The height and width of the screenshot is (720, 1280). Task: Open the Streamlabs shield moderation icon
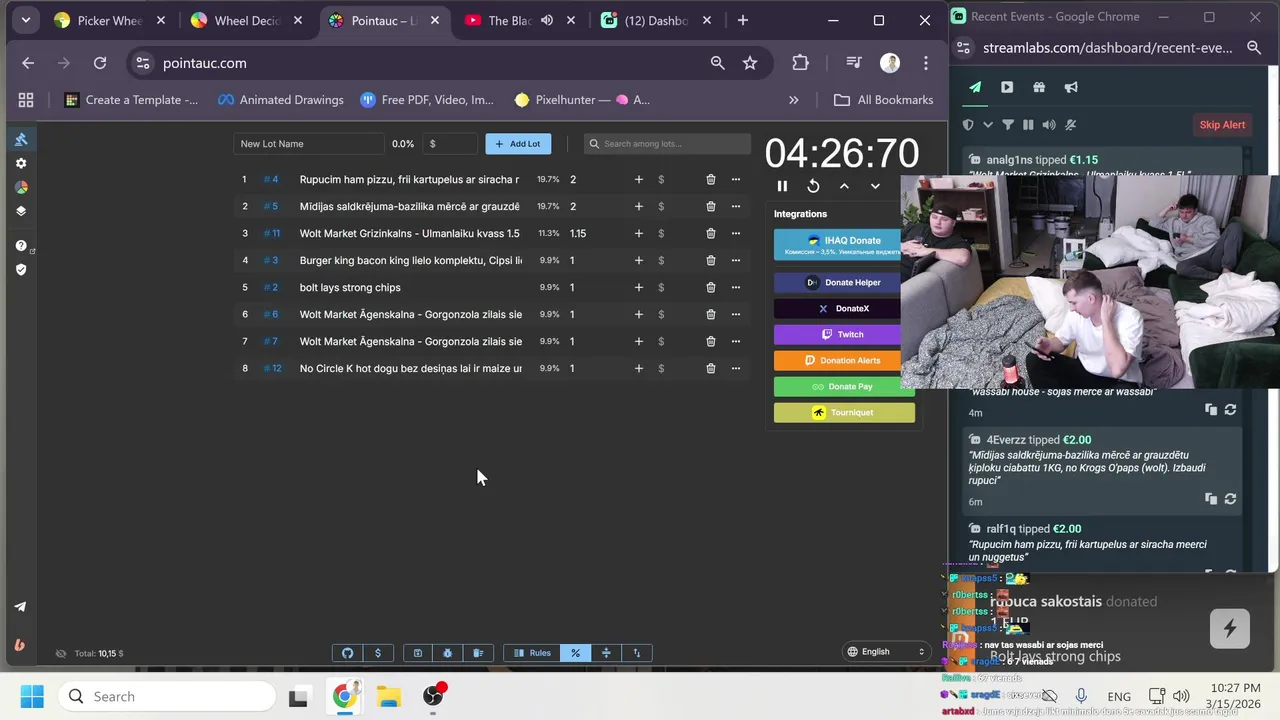pyautogui.click(x=968, y=125)
